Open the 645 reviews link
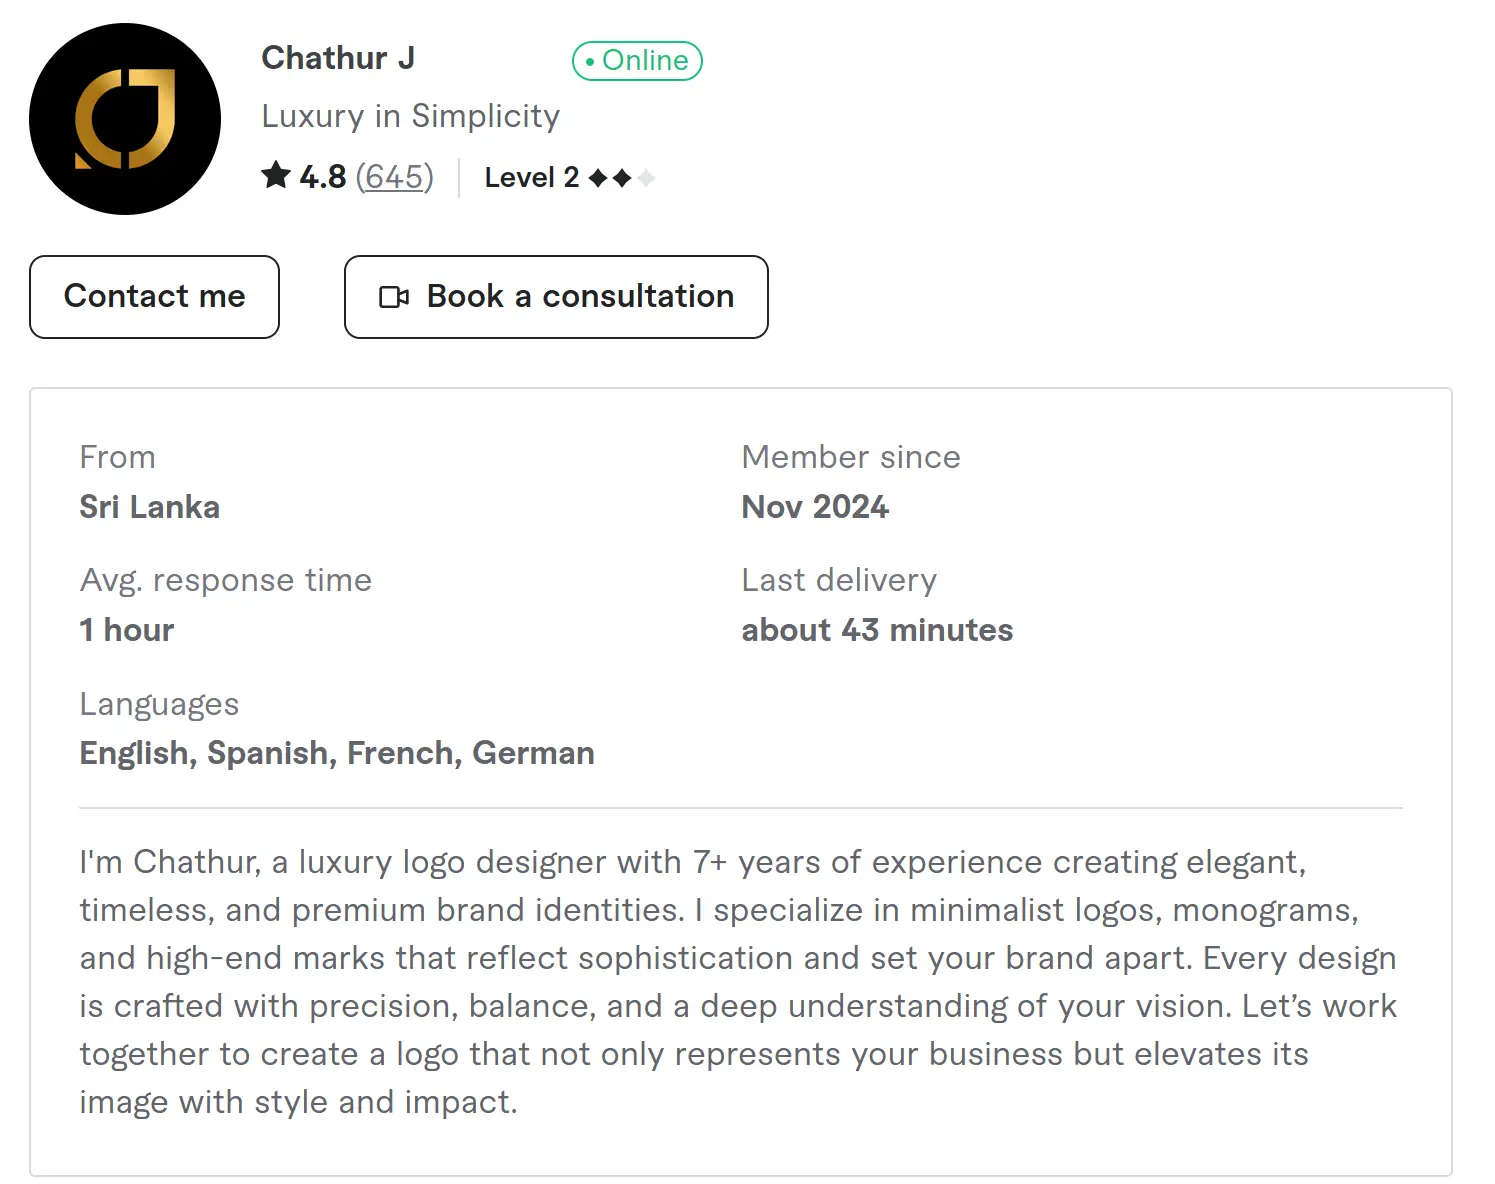1495x1184 pixels. 394,177
